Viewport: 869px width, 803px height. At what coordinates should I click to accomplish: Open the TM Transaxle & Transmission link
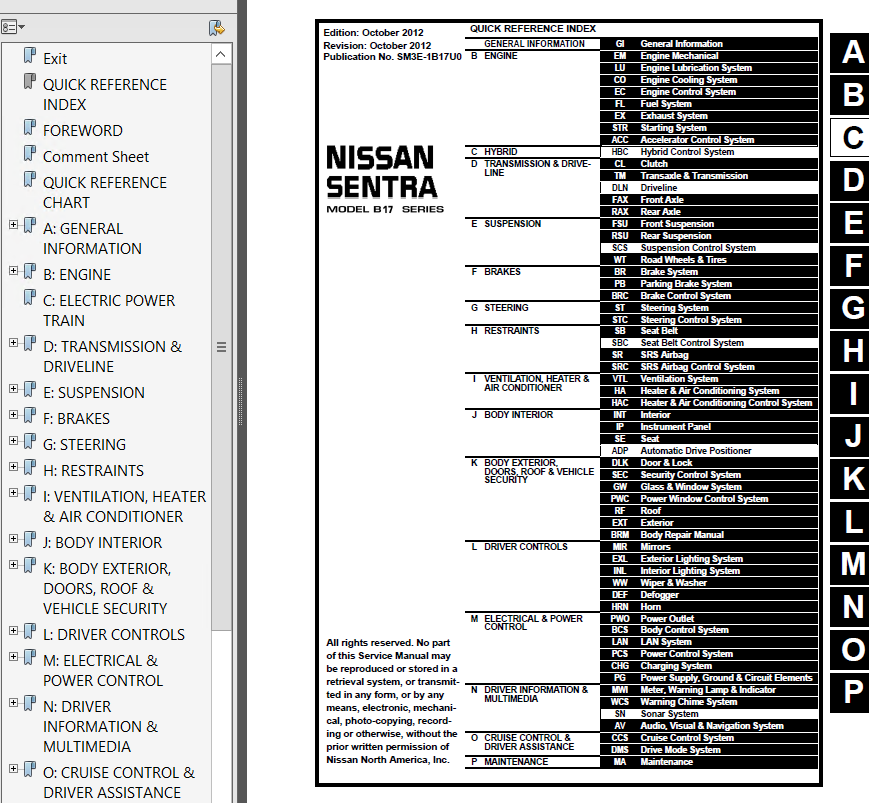709,176
